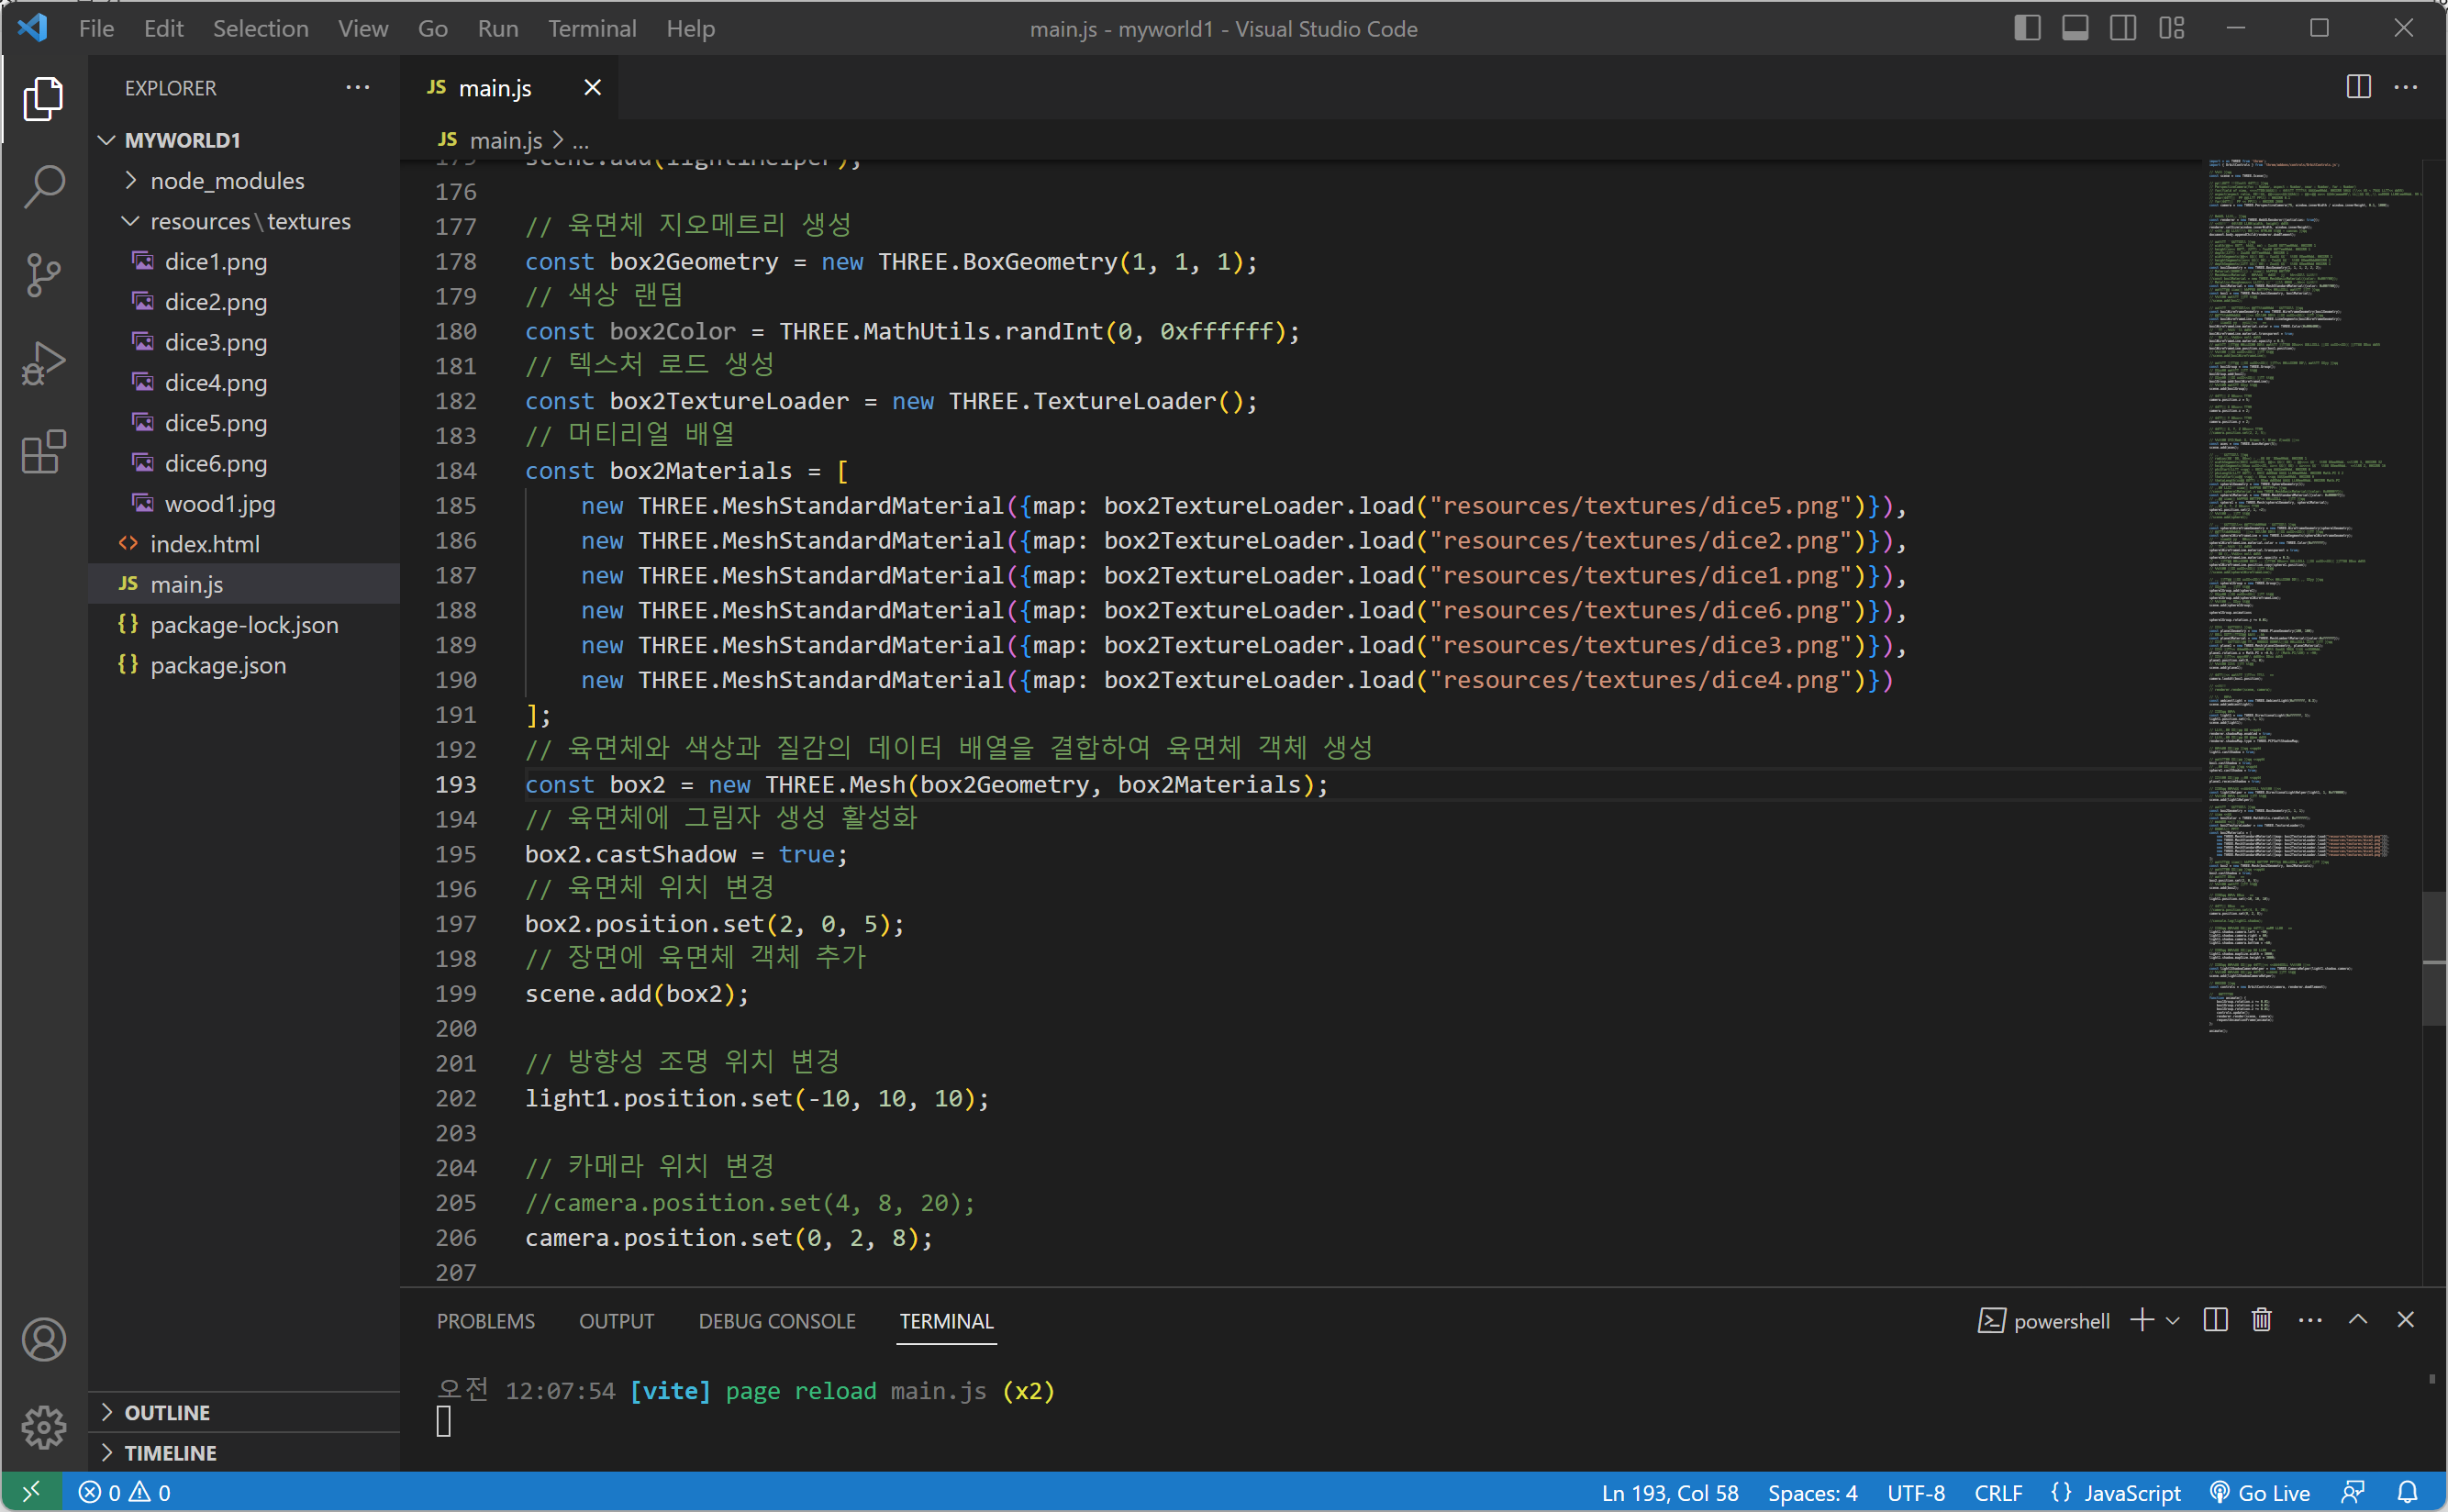Screen dimensions: 2448x1512
Task: Kill terminal with trash icon
Action: (x=2261, y=1320)
